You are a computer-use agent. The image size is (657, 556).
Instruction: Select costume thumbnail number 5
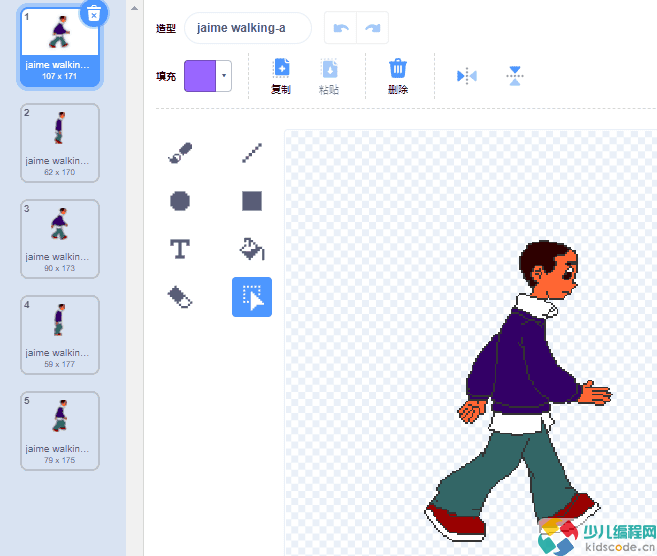pos(59,430)
